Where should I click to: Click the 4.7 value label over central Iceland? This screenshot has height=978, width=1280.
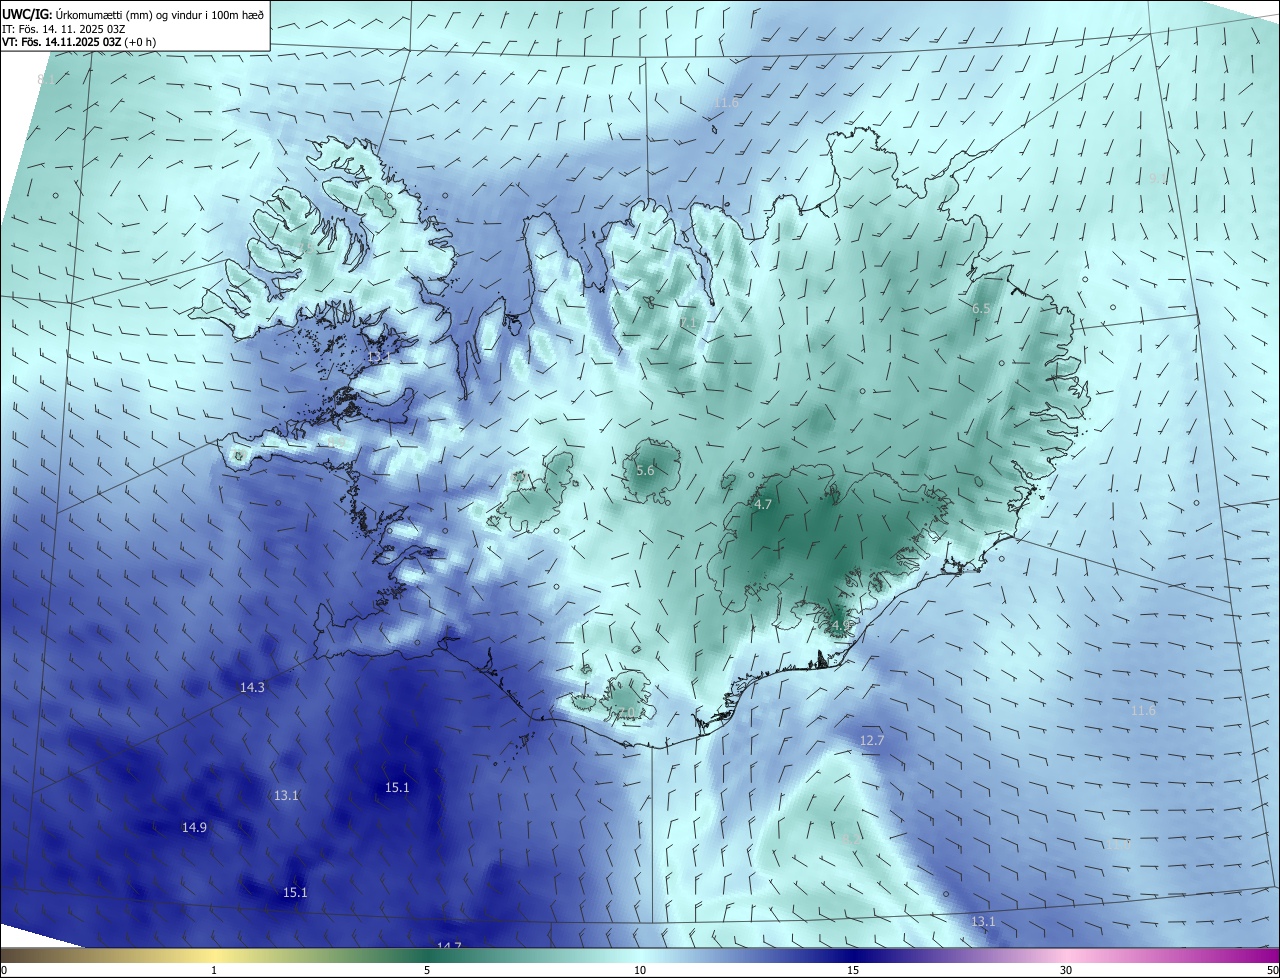pos(763,504)
